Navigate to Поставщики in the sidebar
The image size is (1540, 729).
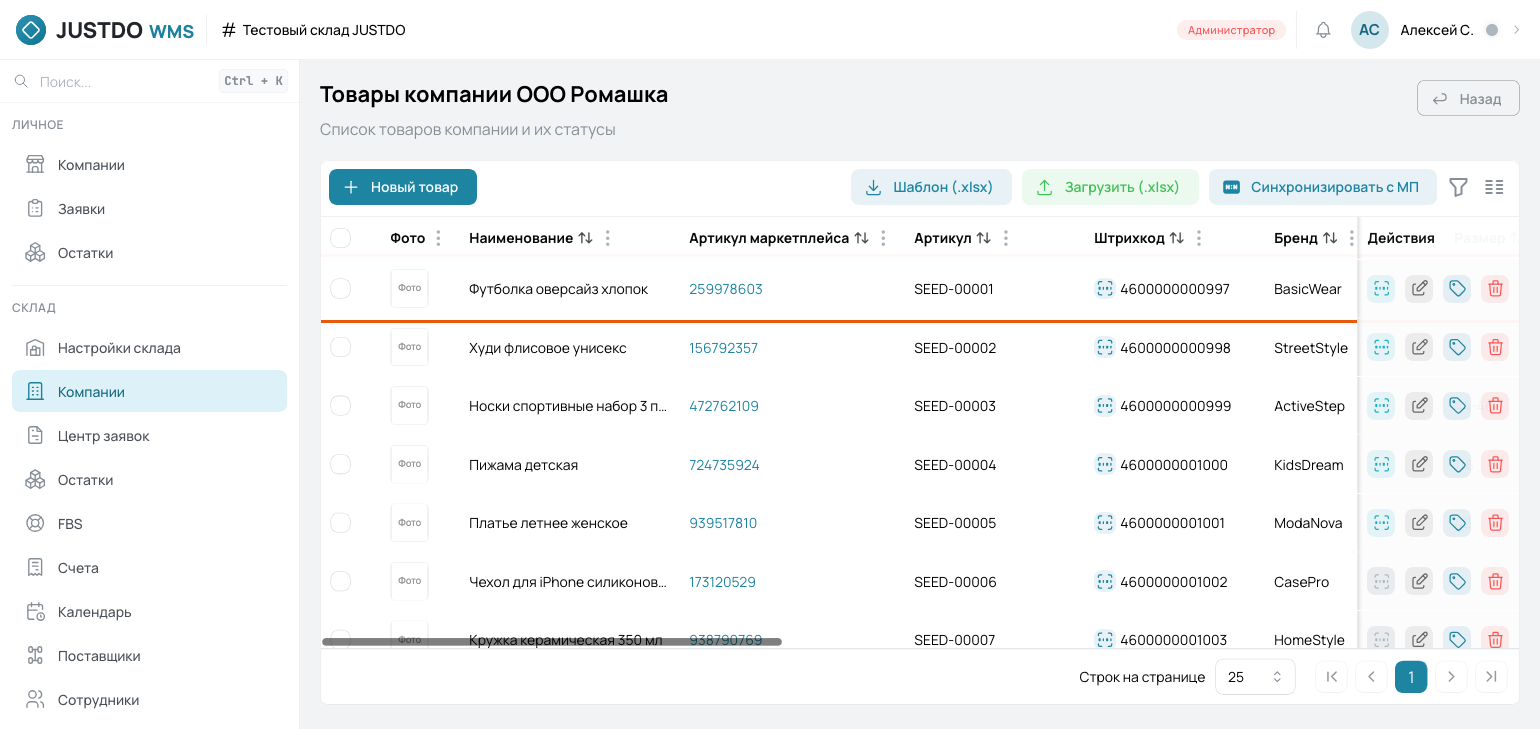[x=149, y=656]
